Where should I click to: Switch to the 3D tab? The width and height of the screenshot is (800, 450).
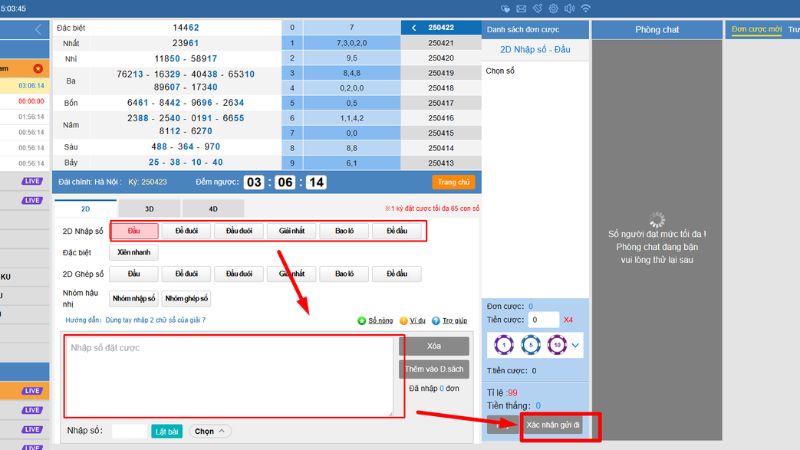pos(149,209)
